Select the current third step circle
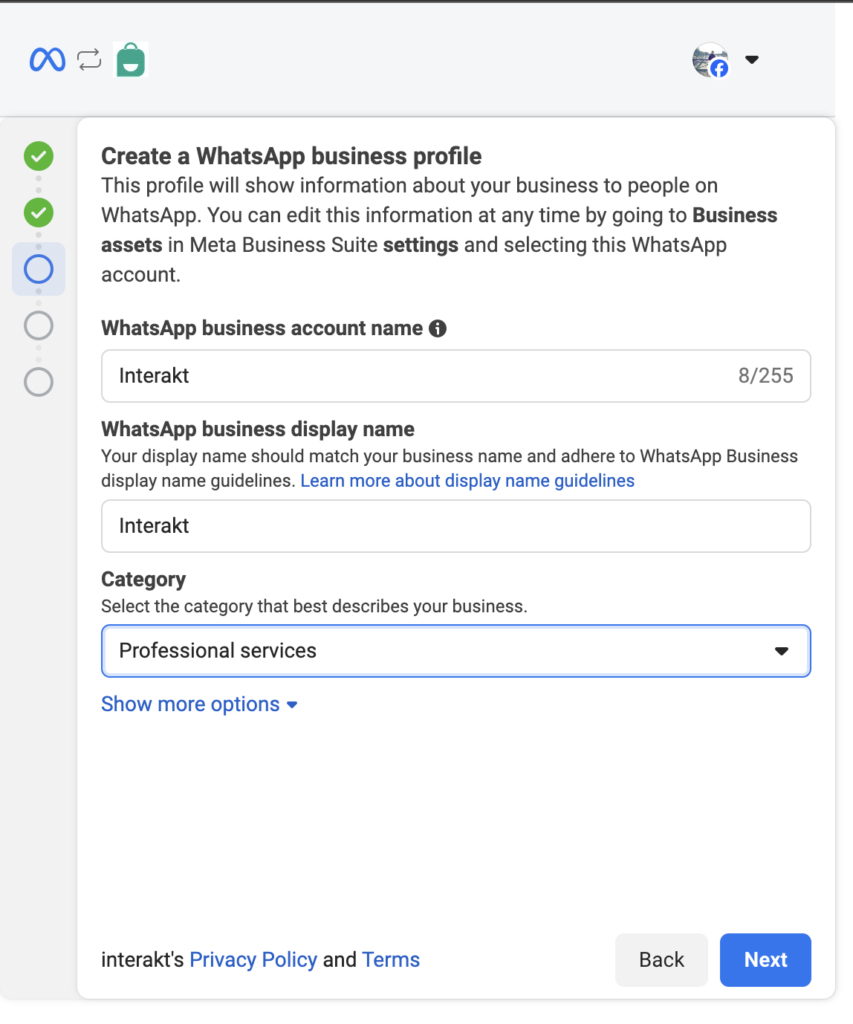This screenshot has height=1024, width=853. coord(39,269)
